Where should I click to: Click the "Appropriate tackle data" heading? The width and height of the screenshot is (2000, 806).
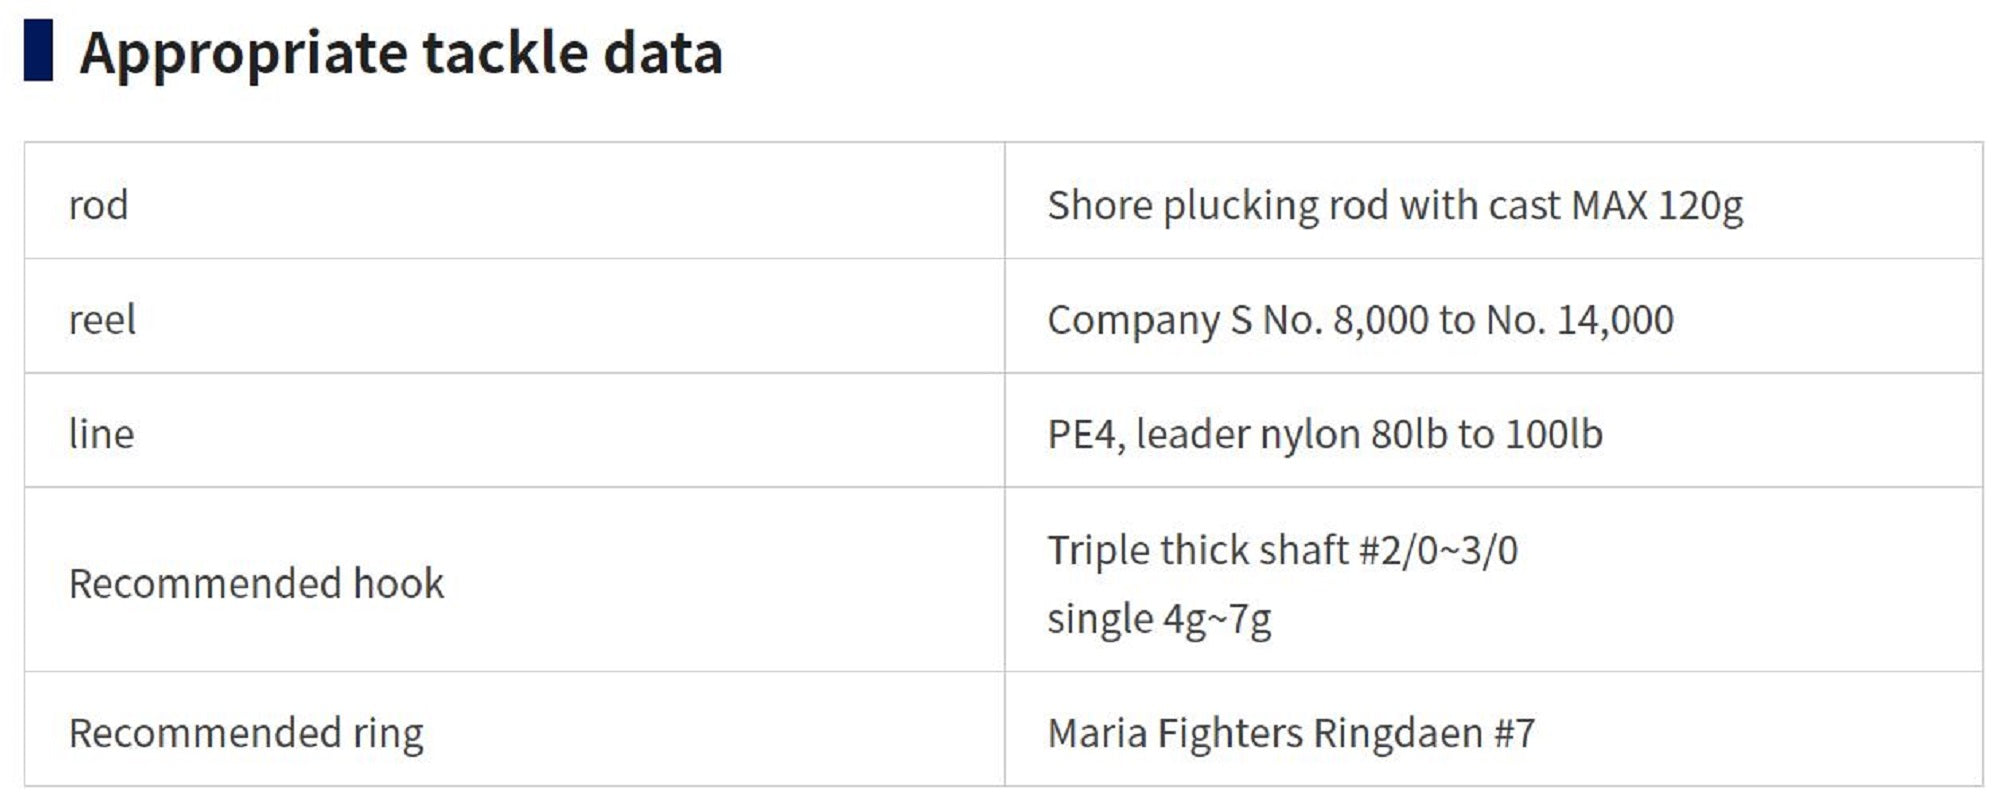point(400,52)
